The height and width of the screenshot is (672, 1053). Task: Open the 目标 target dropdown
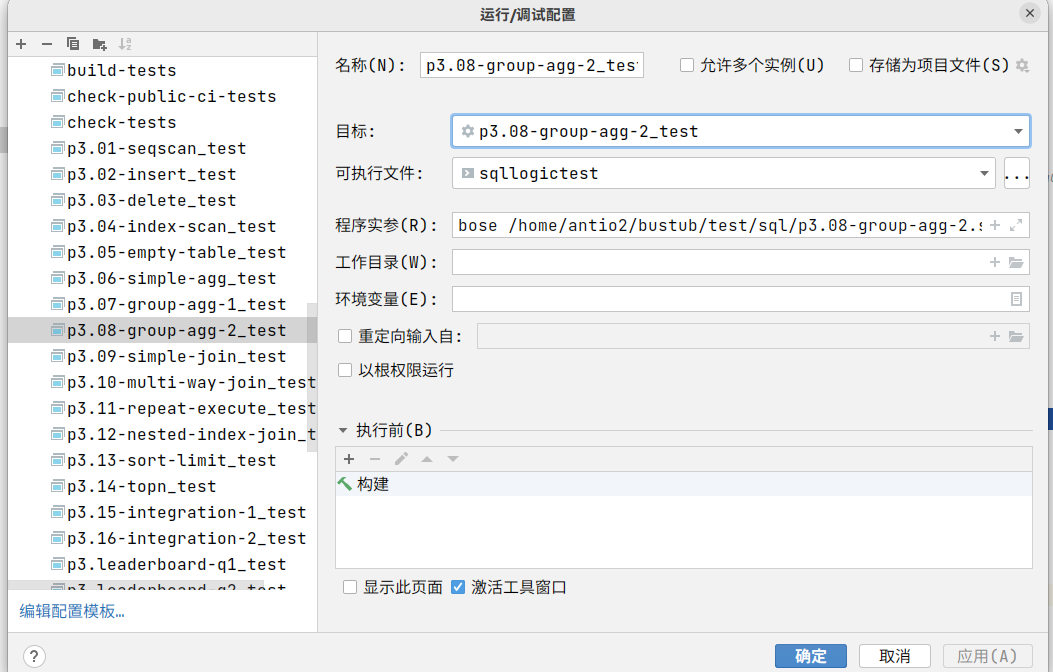click(x=1017, y=131)
